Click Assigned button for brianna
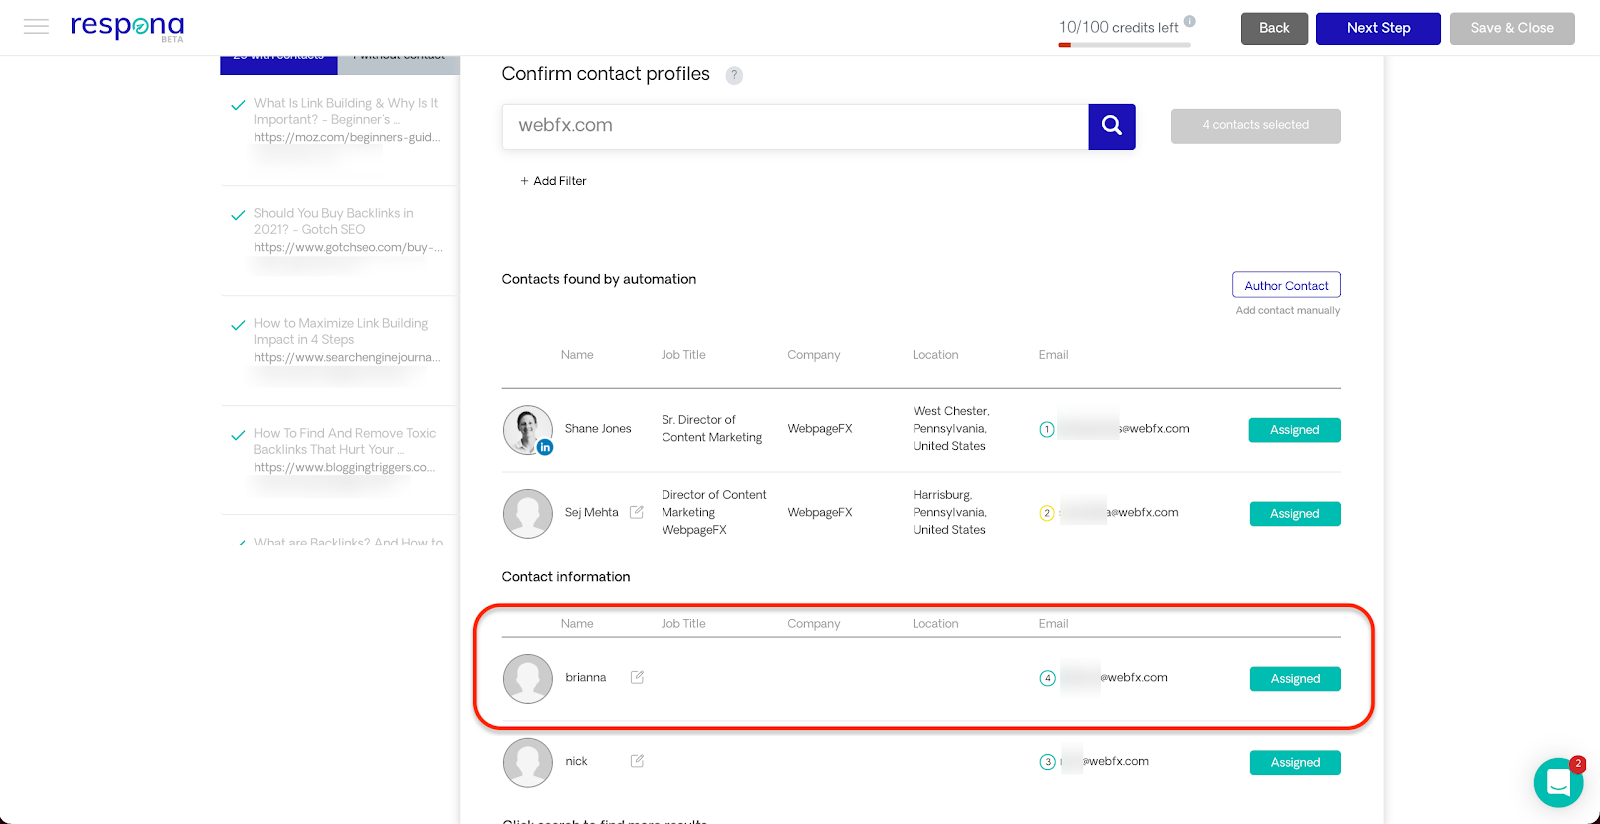This screenshot has width=1600, height=824. click(x=1295, y=679)
